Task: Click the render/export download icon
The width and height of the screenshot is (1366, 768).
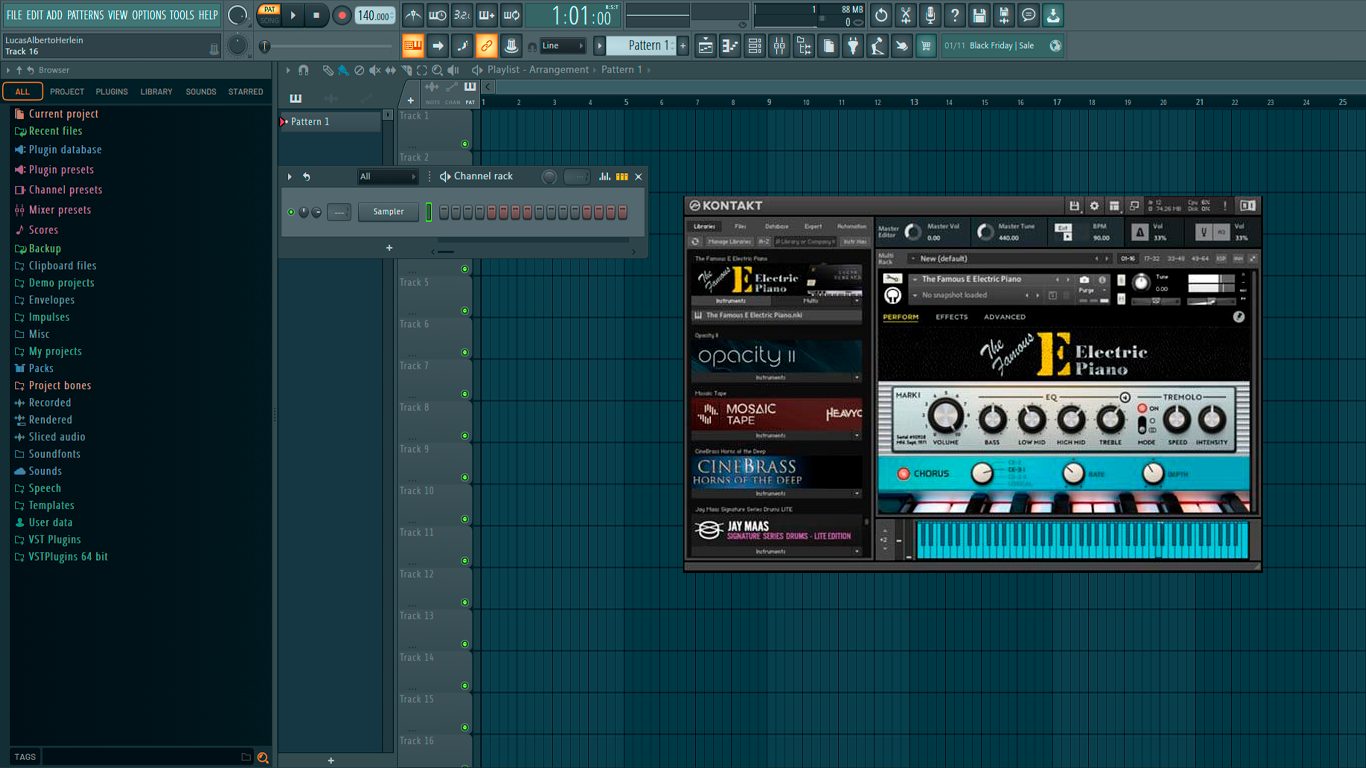Action: coord(1053,15)
